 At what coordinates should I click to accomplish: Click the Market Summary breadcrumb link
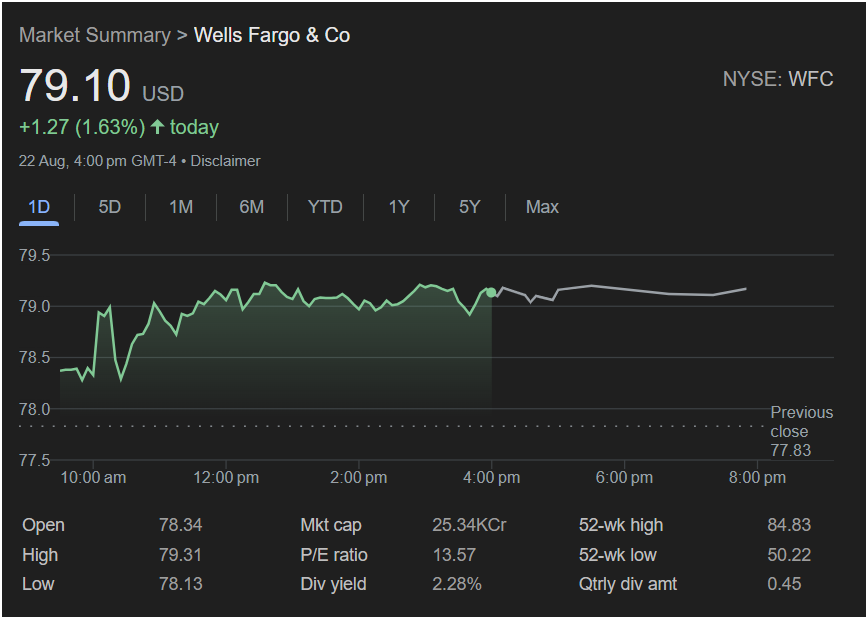94,35
